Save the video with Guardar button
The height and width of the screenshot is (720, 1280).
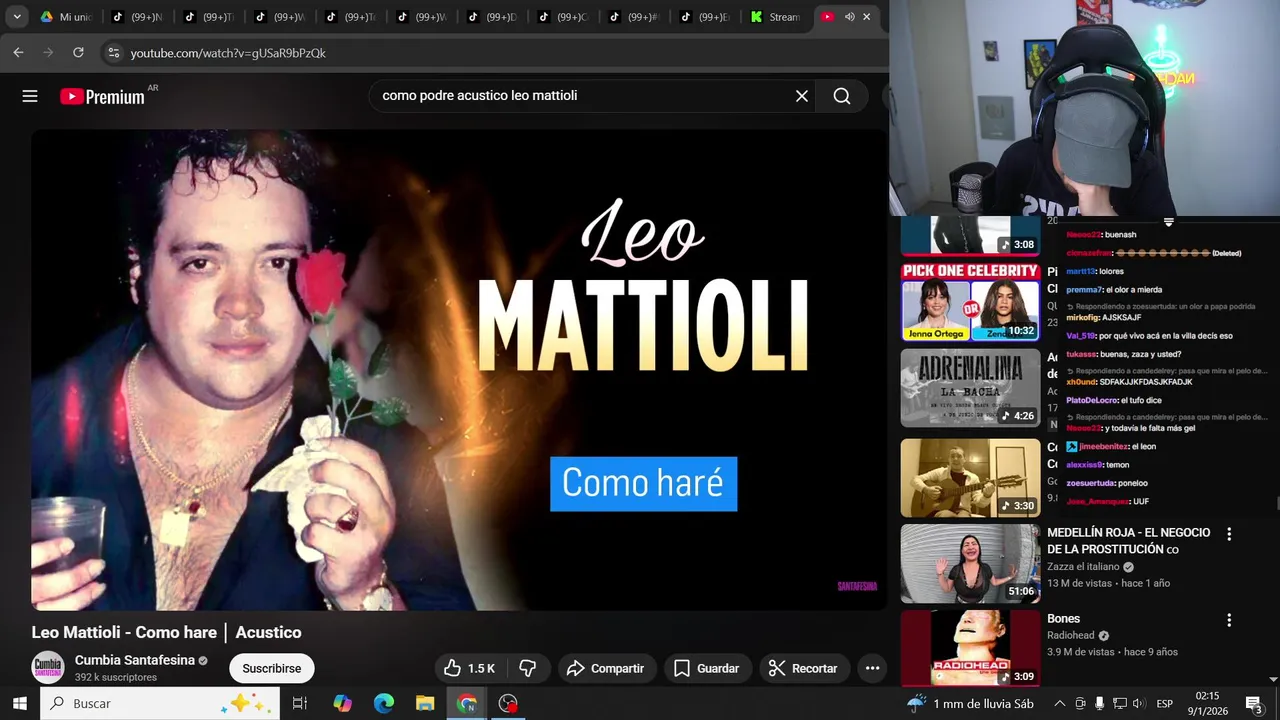click(x=706, y=668)
